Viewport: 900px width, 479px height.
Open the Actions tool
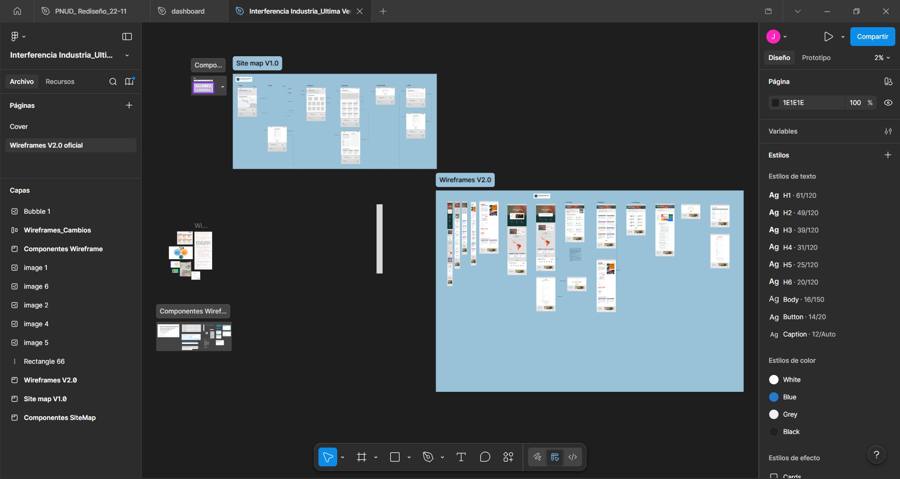[x=508, y=457]
